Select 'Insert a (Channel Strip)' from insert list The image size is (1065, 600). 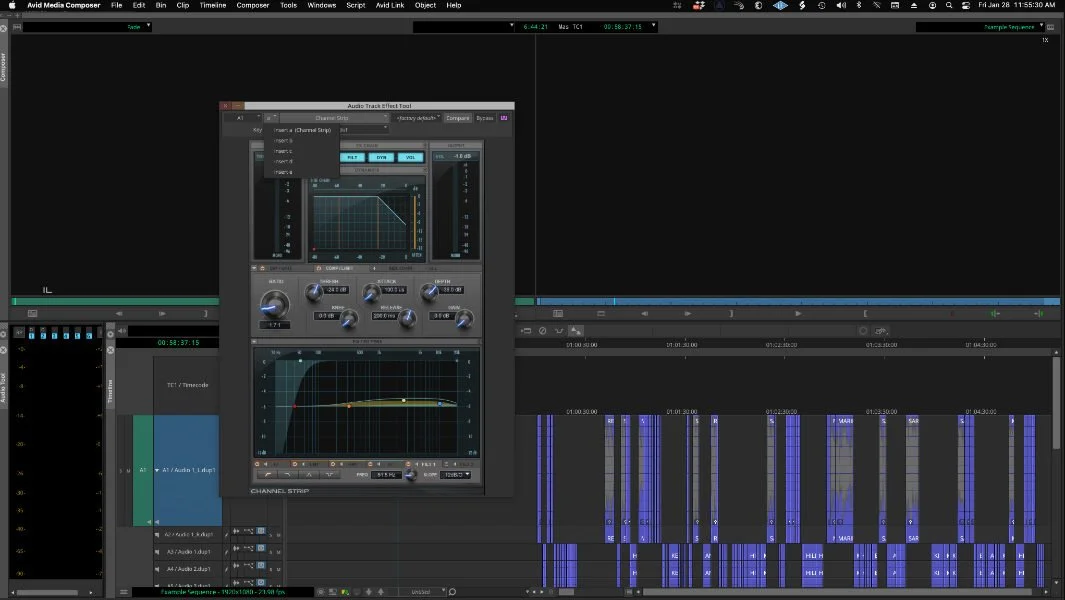coord(302,130)
